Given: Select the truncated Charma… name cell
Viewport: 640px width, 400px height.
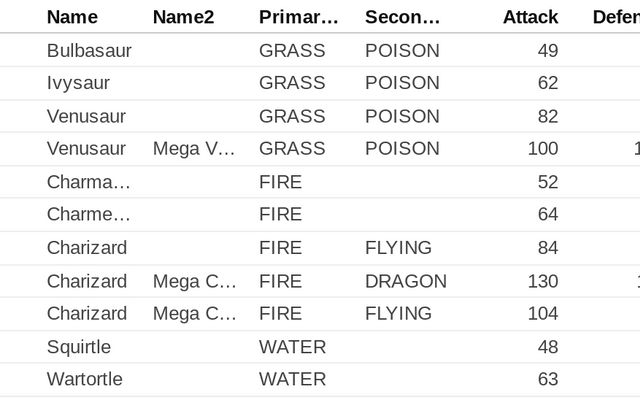Looking at the screenshot, I should tap(88, 182).
